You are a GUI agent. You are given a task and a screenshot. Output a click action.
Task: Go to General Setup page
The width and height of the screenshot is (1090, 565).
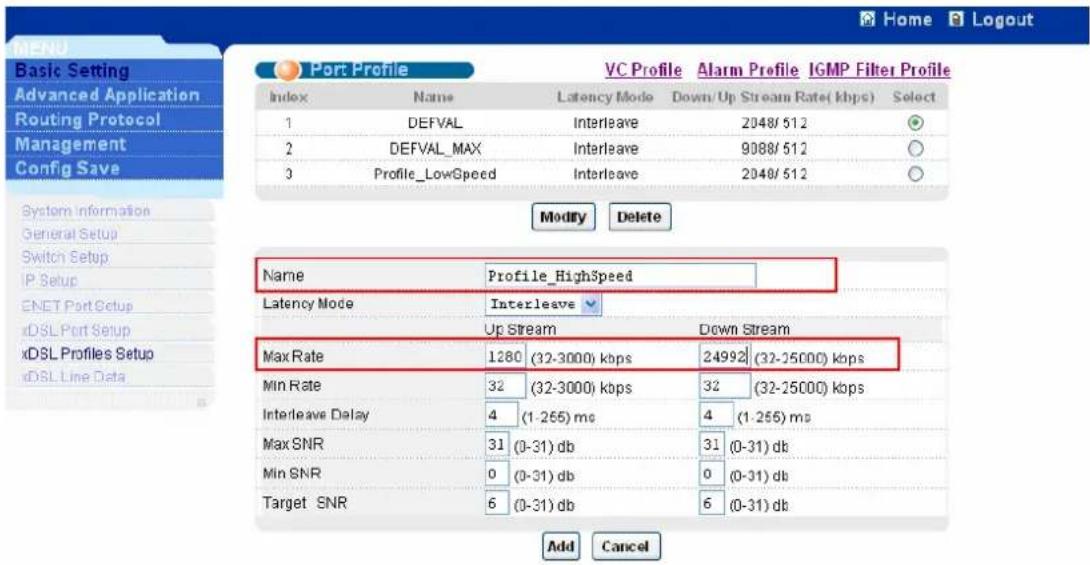[70, 234]
